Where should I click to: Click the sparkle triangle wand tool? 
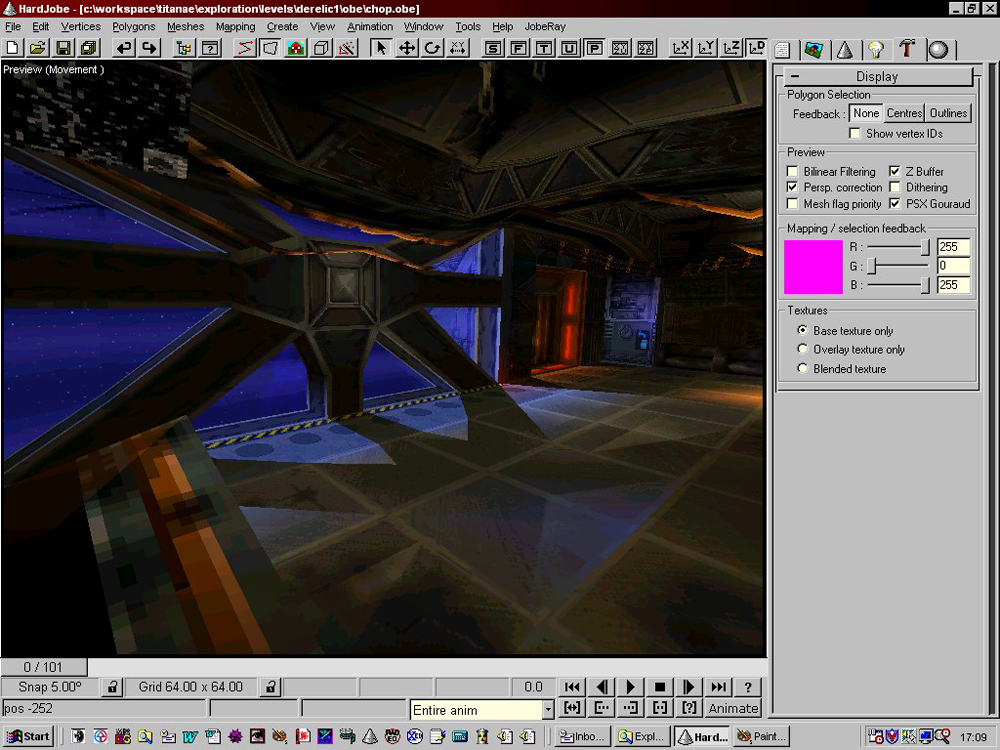tap(347, 48)
